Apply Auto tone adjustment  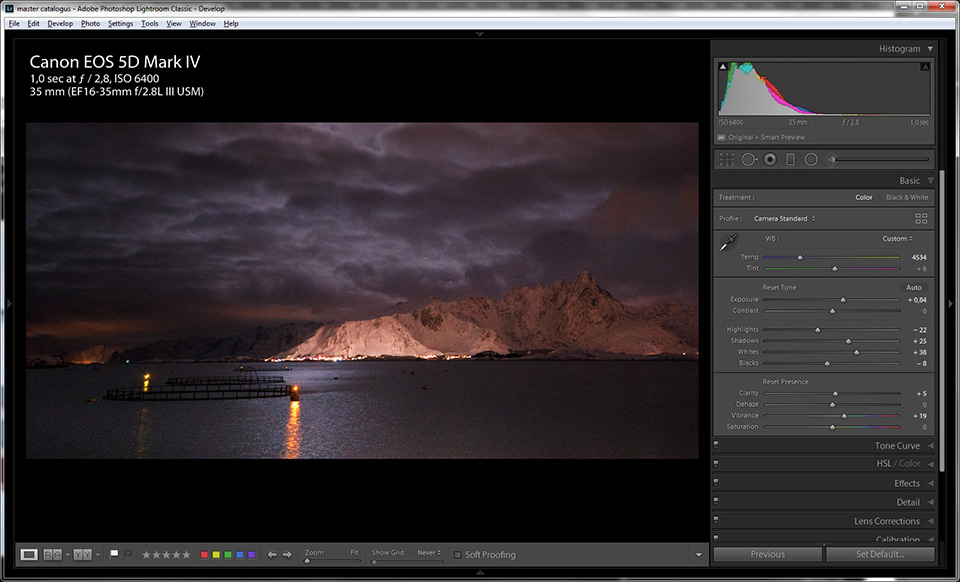[x=913, y=288]
